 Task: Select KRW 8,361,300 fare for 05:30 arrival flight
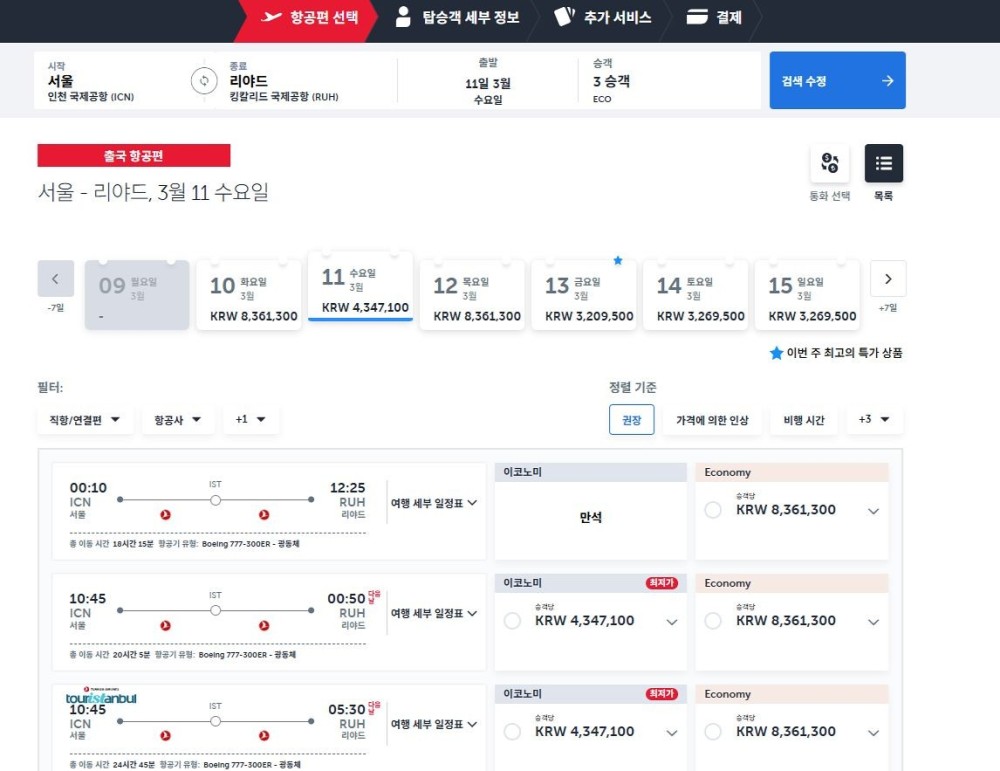(713, 732)
